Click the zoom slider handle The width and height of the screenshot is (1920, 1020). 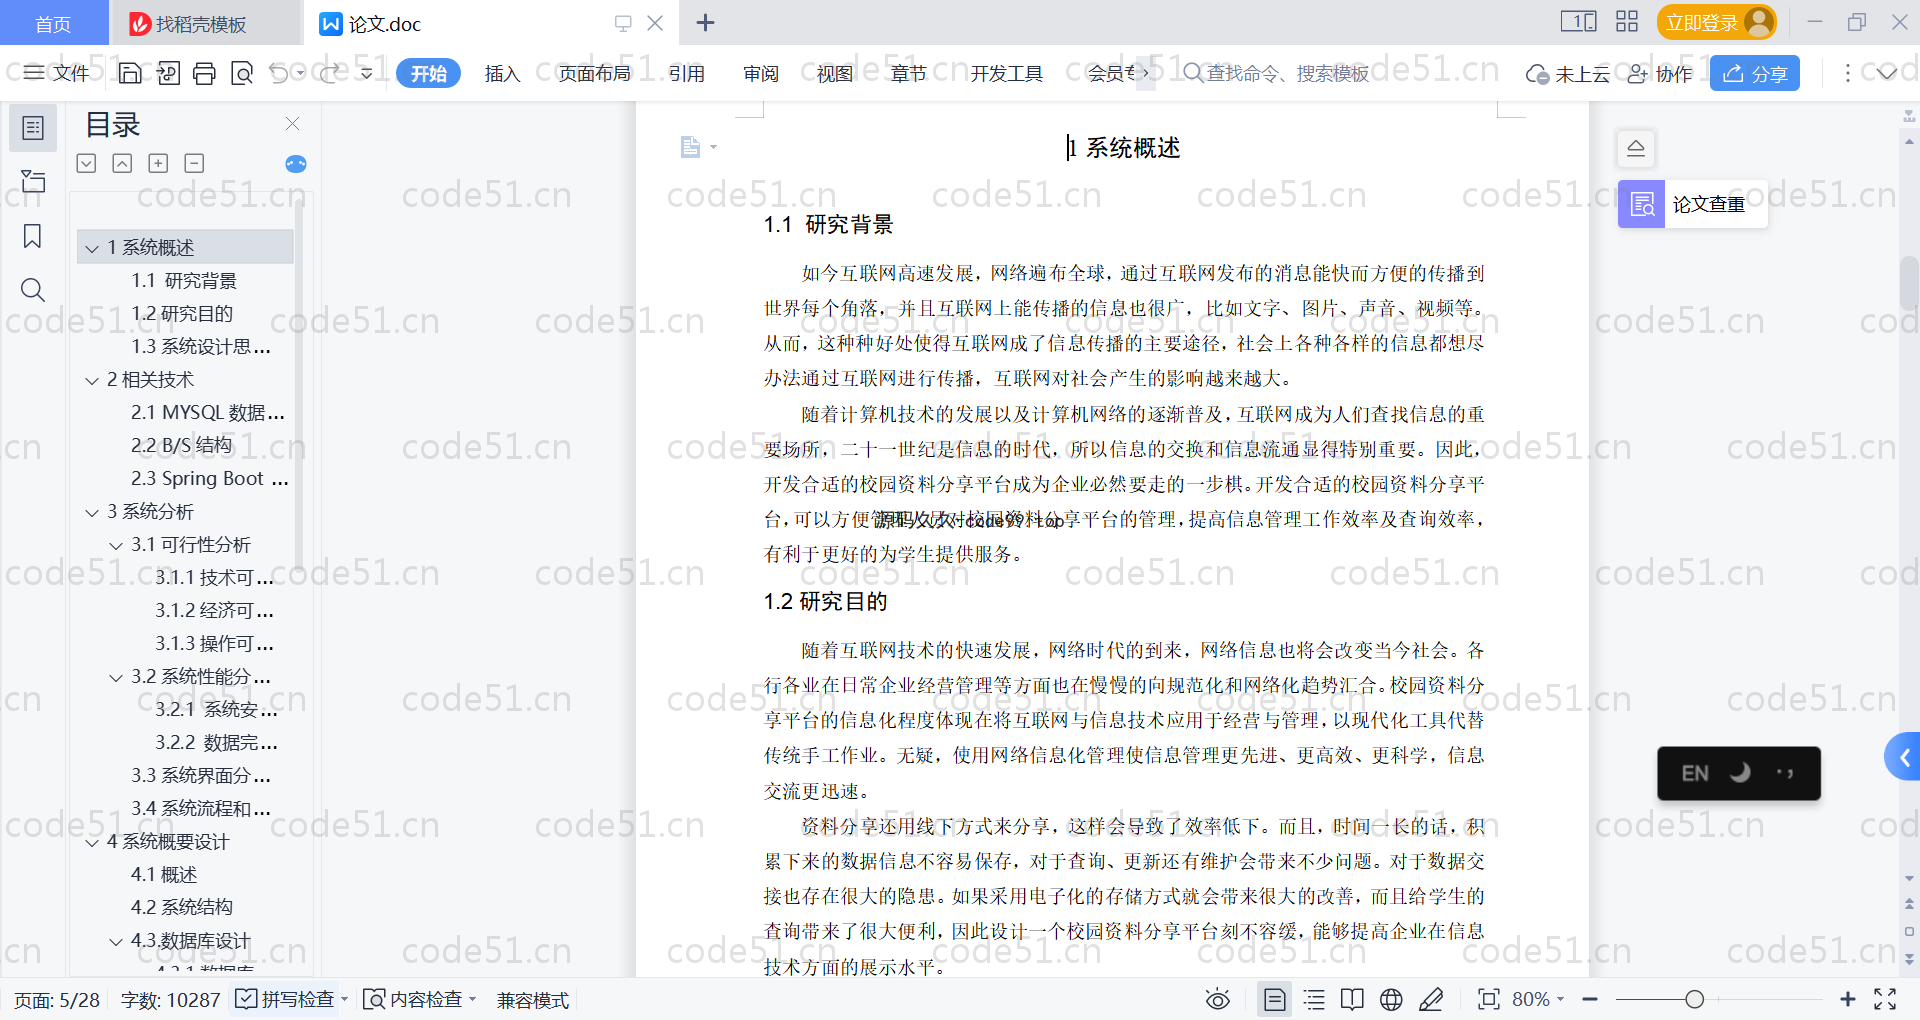point(1694,999)
